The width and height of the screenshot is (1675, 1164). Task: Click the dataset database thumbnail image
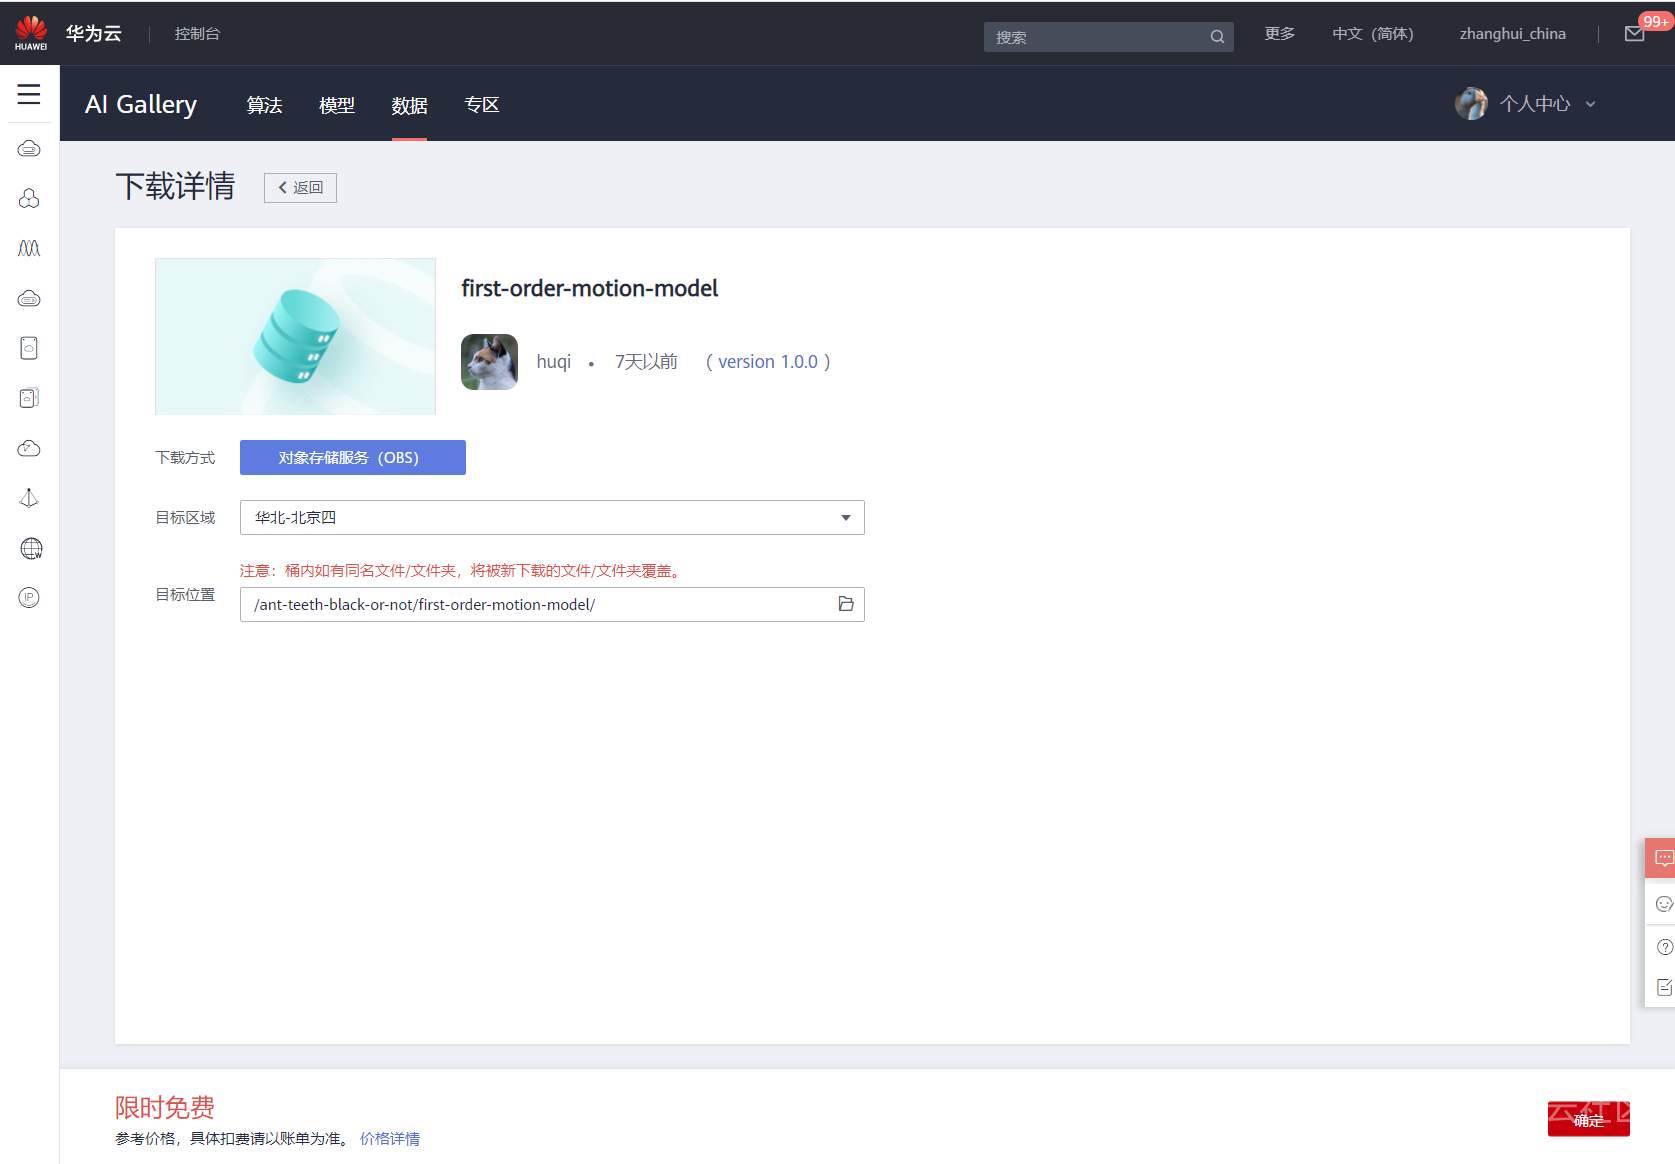[x=295, y=336]
